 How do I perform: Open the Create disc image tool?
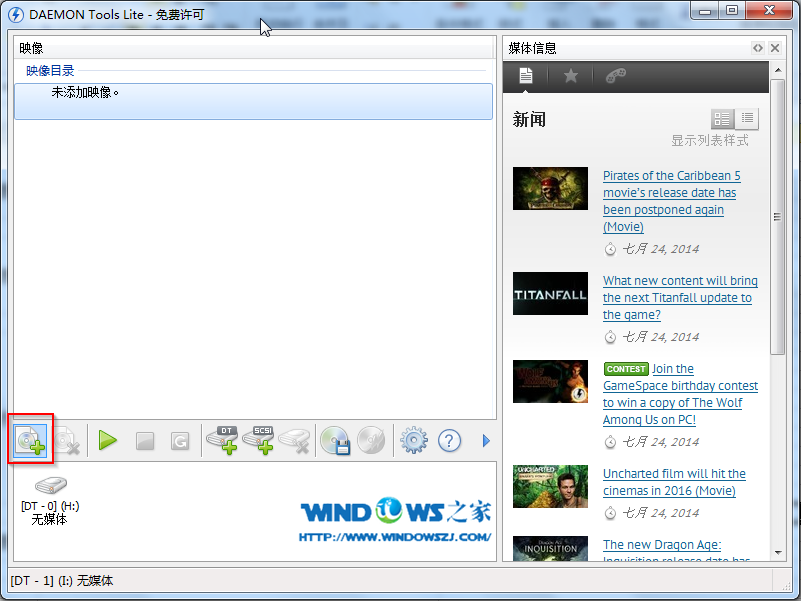[335, 440]
